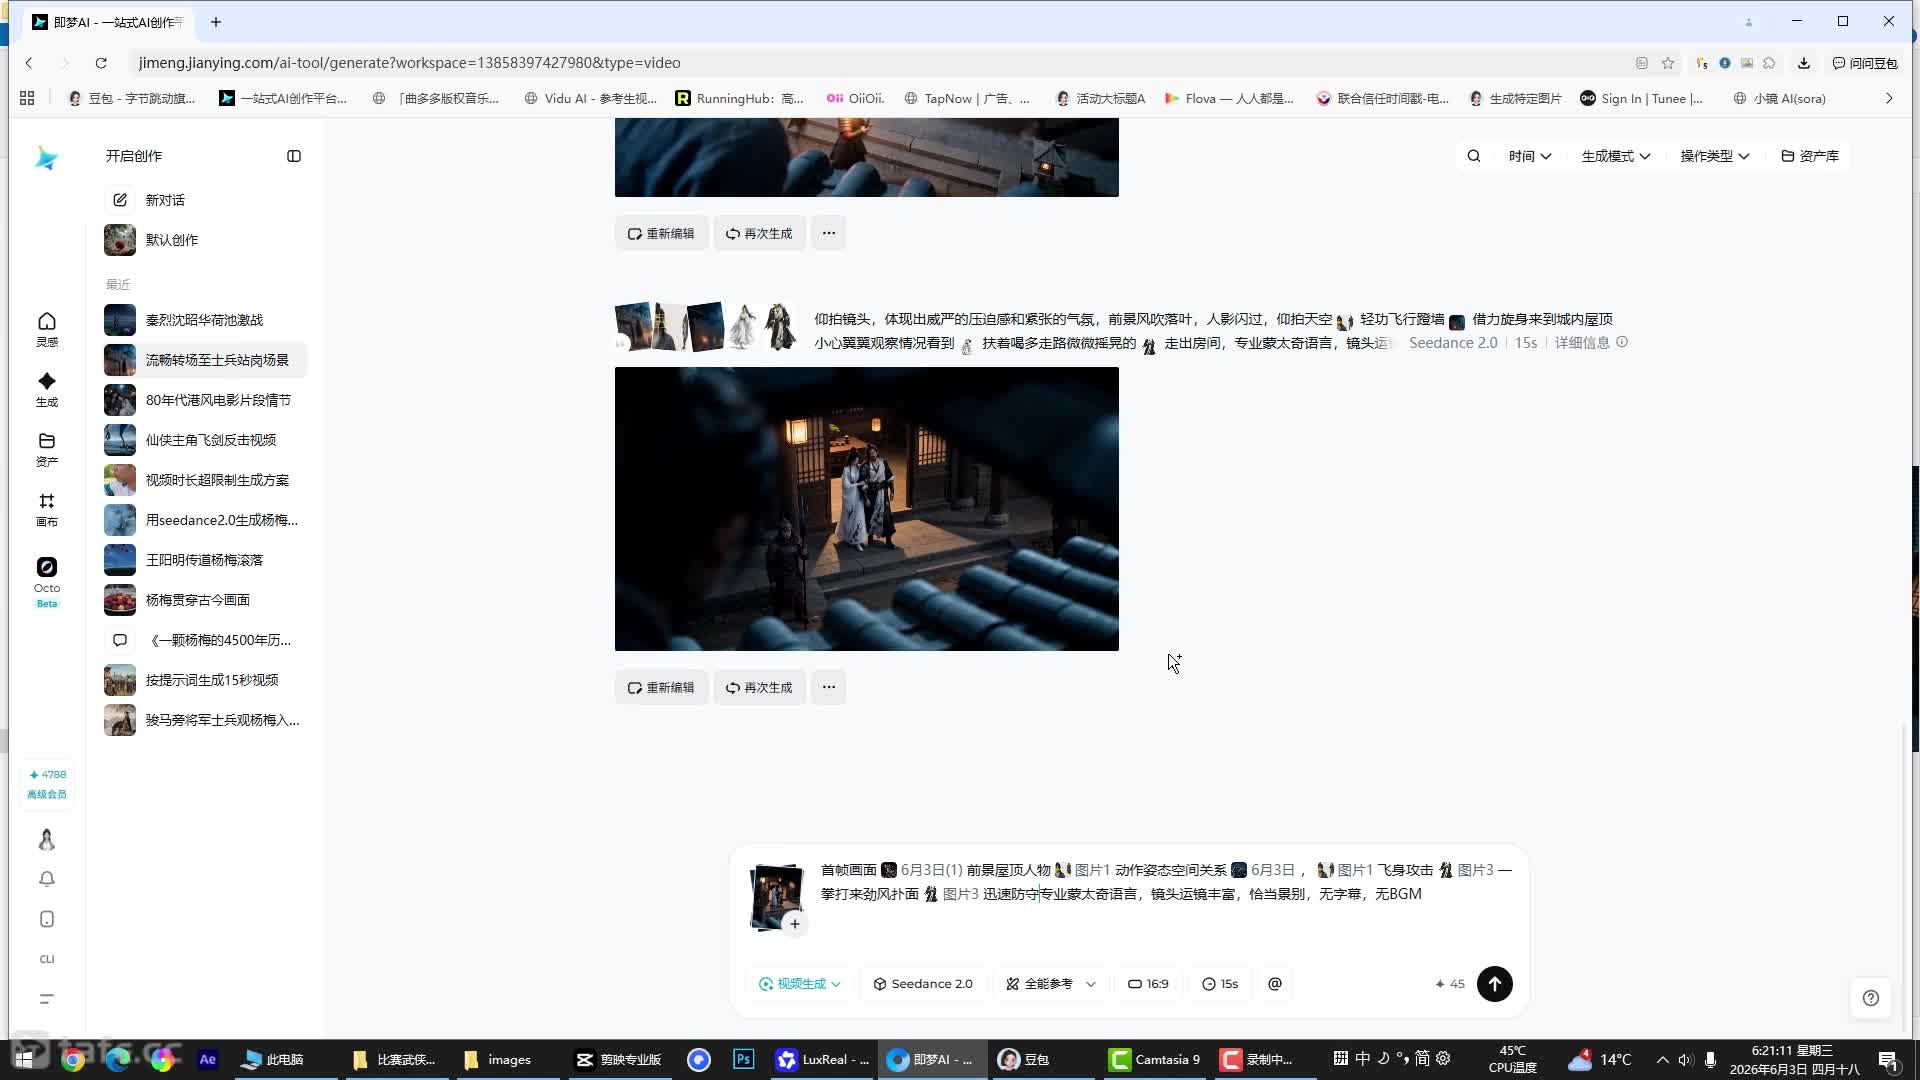Image resolution: width=1920 pixels, height=1080 pixels.
Task: Select the 生成 sparkle icon
Action: pyautogui.click(x=47, y=389)
